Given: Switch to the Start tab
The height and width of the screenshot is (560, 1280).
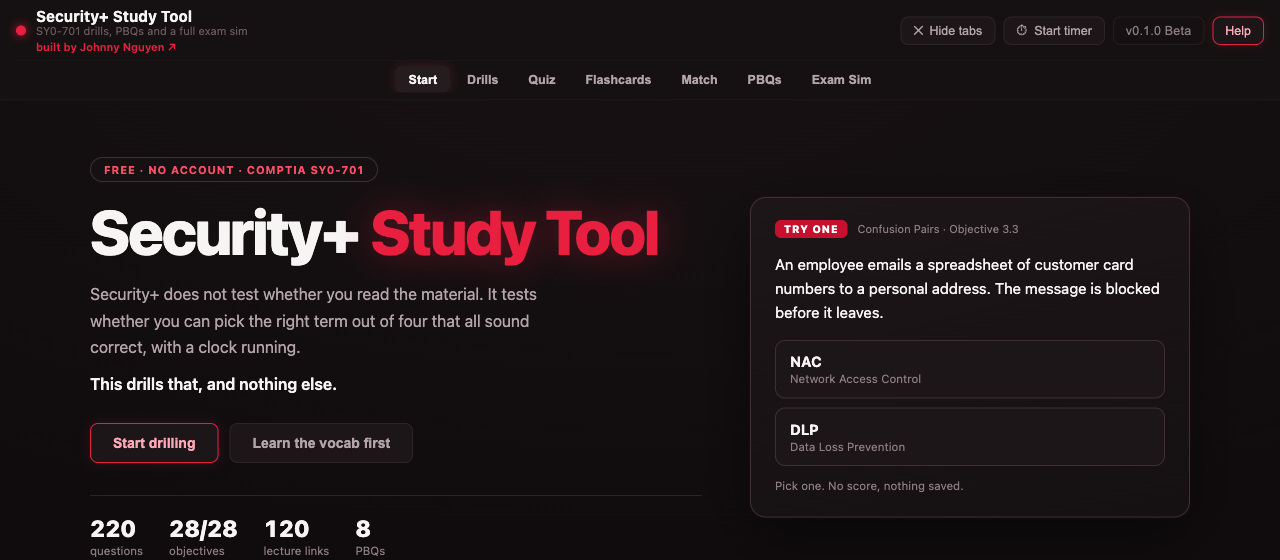Looking at the screenshot, I should [423, 80].
